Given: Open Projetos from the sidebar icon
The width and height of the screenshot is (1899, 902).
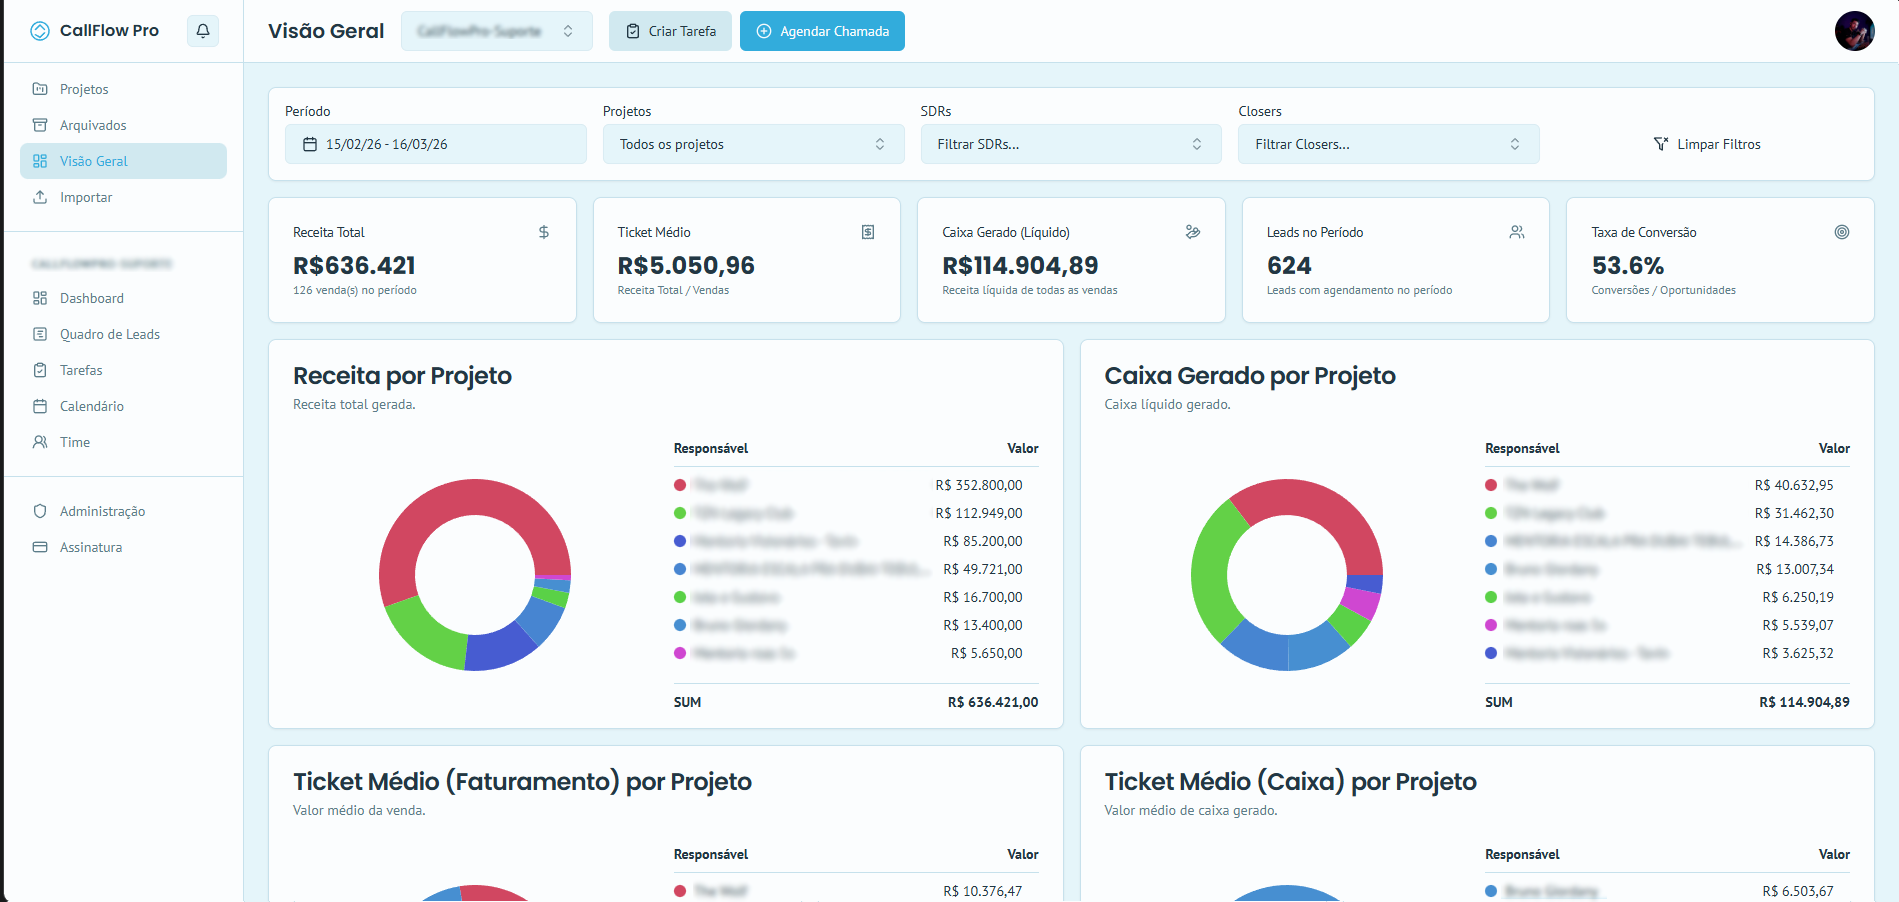Looking at the screenshot, I should coord(40,89).
